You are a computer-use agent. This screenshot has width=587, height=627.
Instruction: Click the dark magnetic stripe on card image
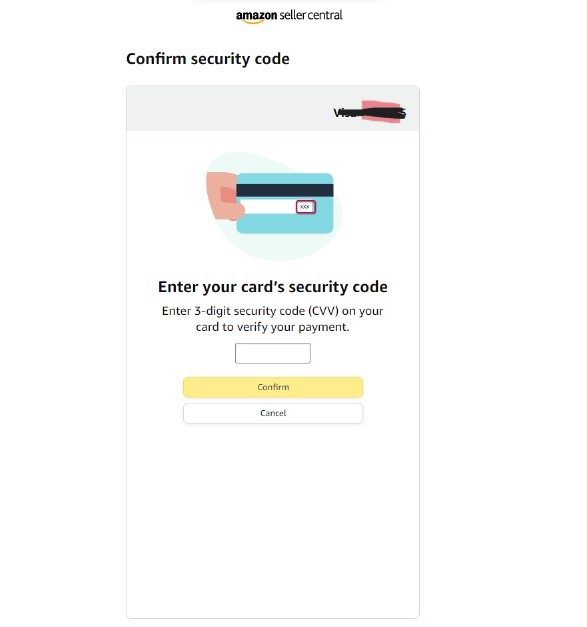285,190
